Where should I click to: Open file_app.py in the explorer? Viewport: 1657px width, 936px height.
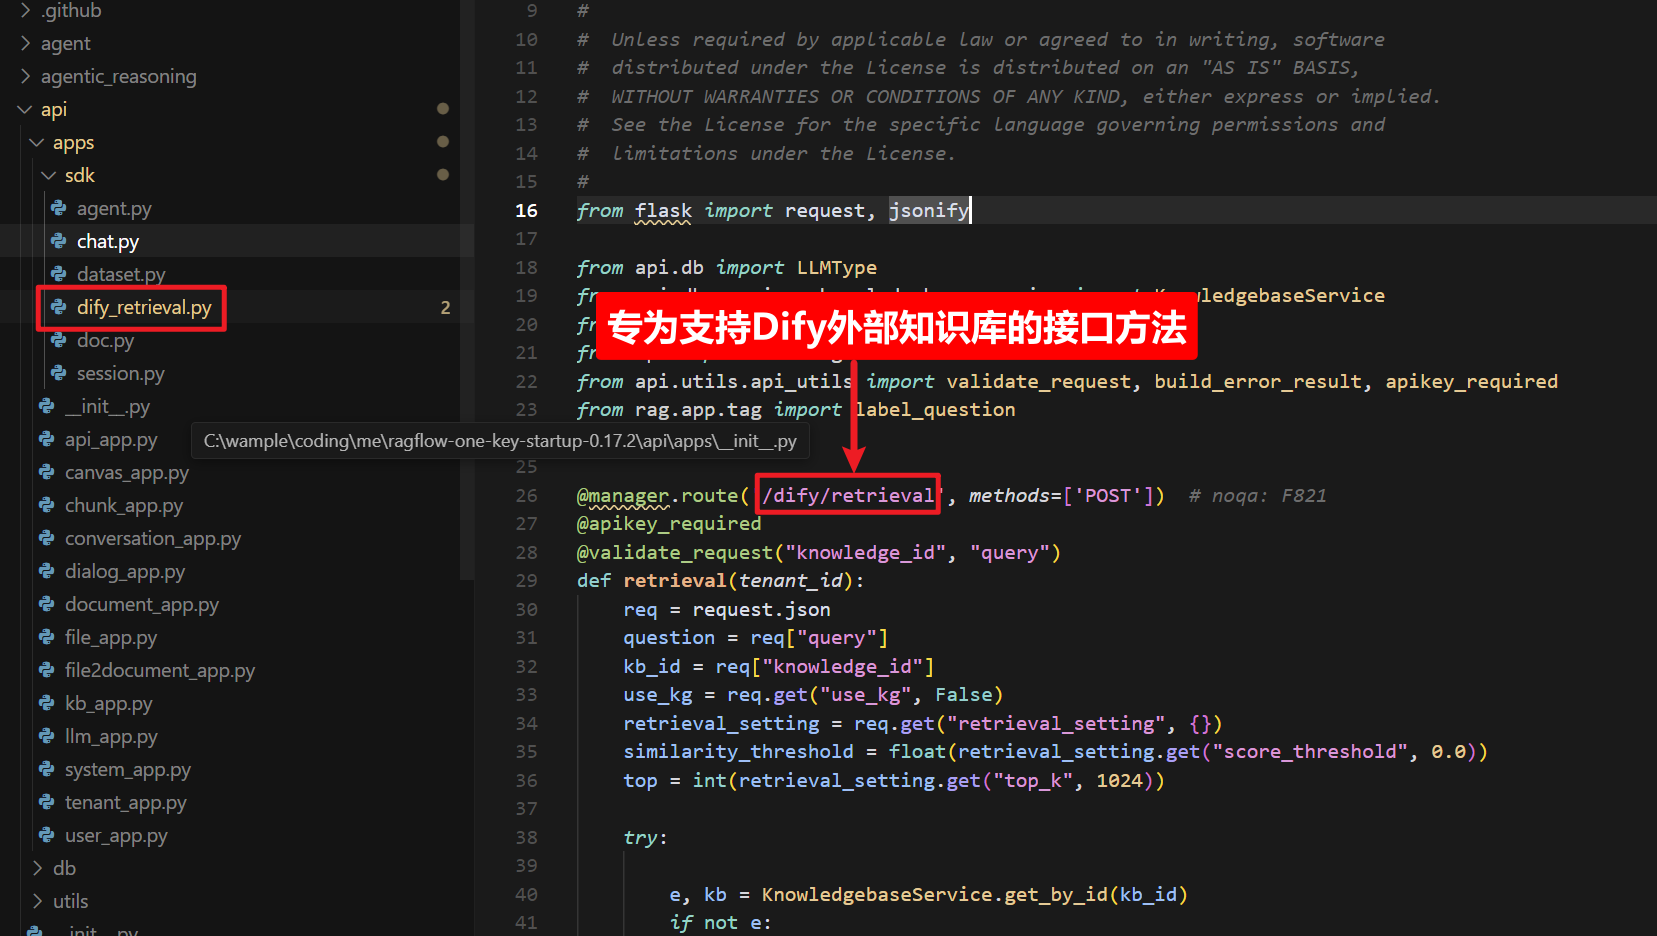[x=111, y=637]
